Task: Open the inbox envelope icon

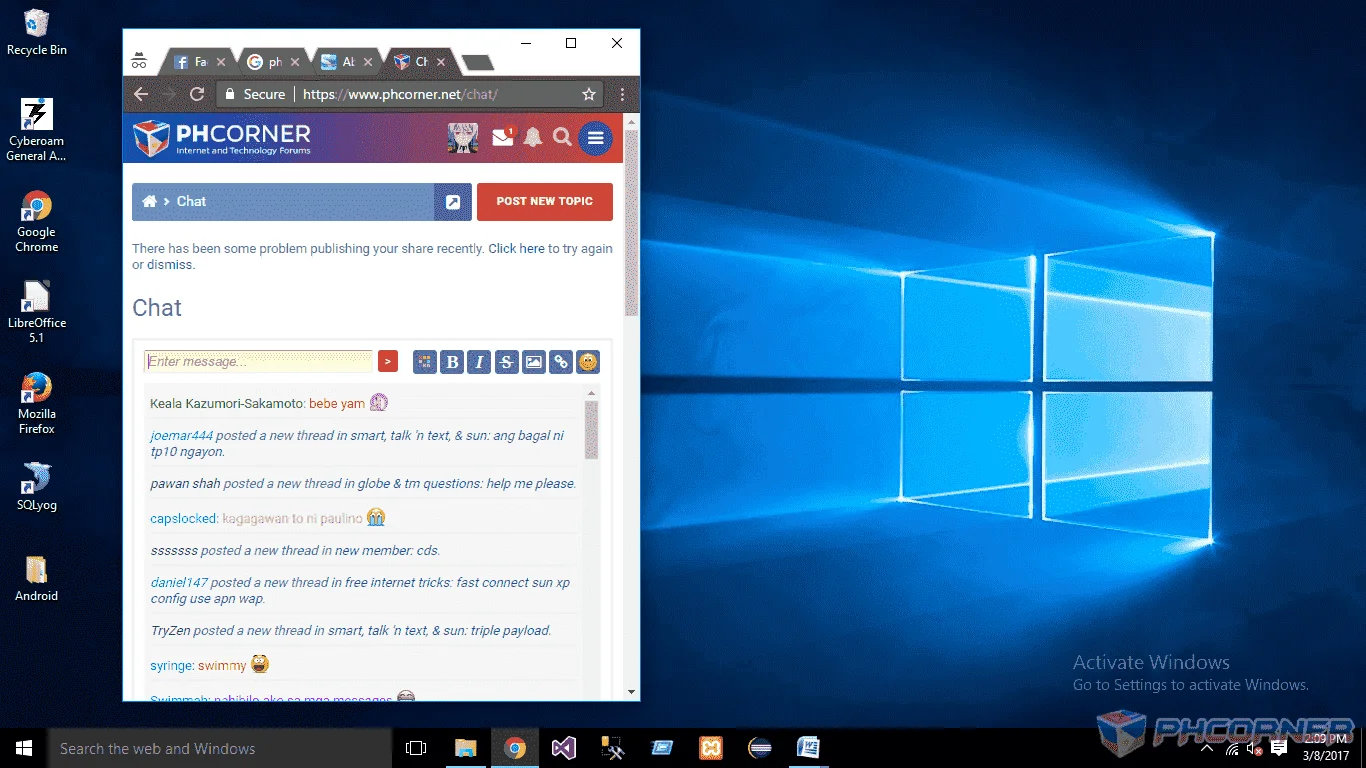Action: [x=503, y=137]
